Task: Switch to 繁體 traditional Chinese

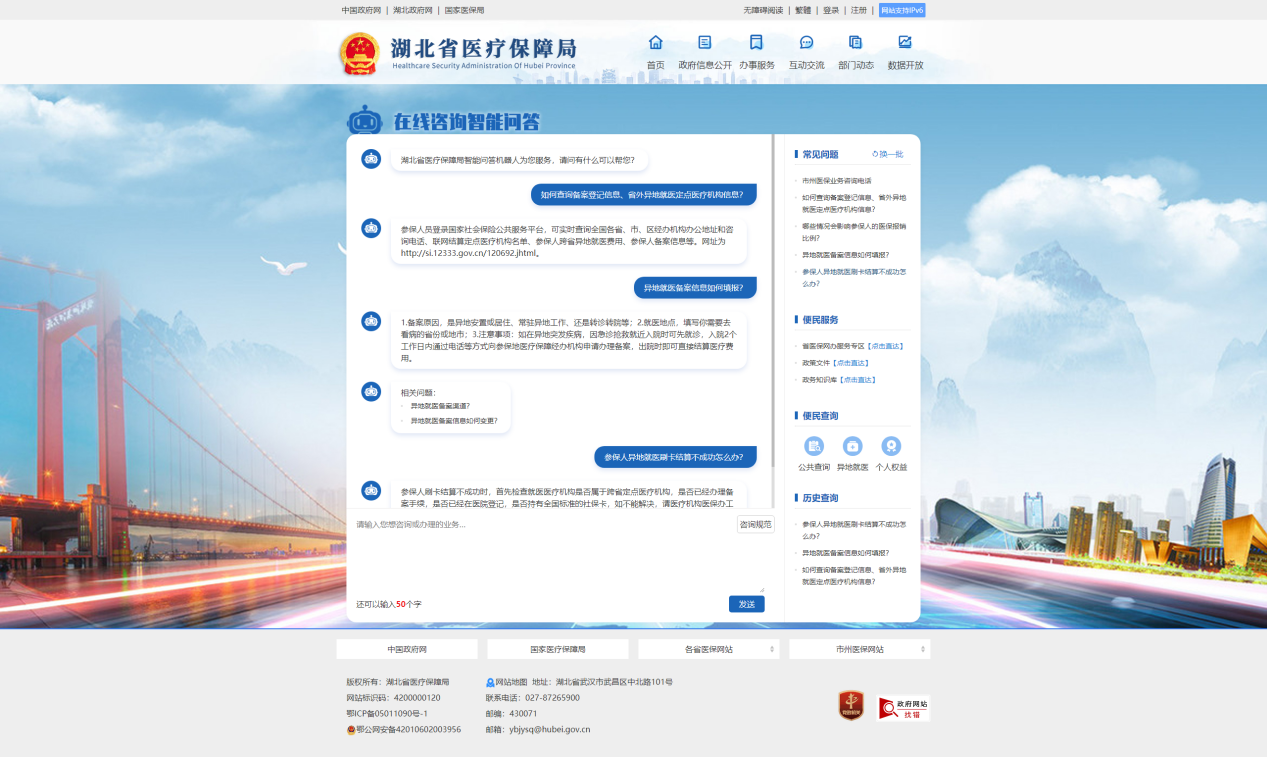Action: coord(803,10)
